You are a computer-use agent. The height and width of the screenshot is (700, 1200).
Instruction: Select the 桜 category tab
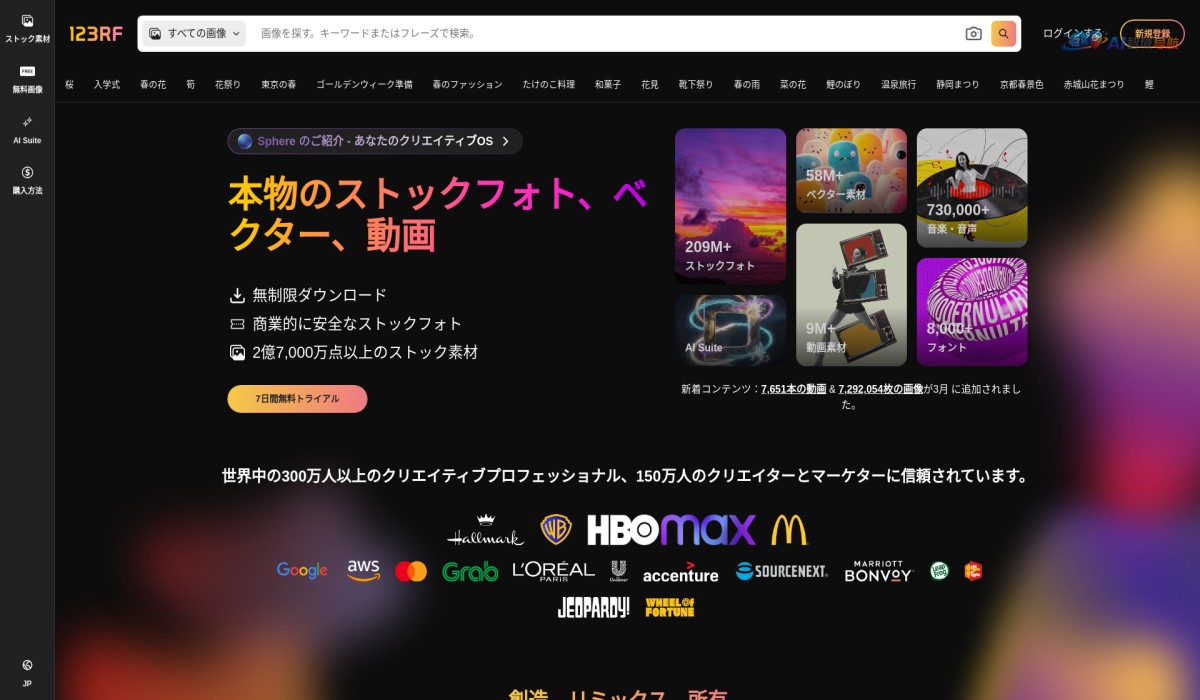[x=69, y=85]
